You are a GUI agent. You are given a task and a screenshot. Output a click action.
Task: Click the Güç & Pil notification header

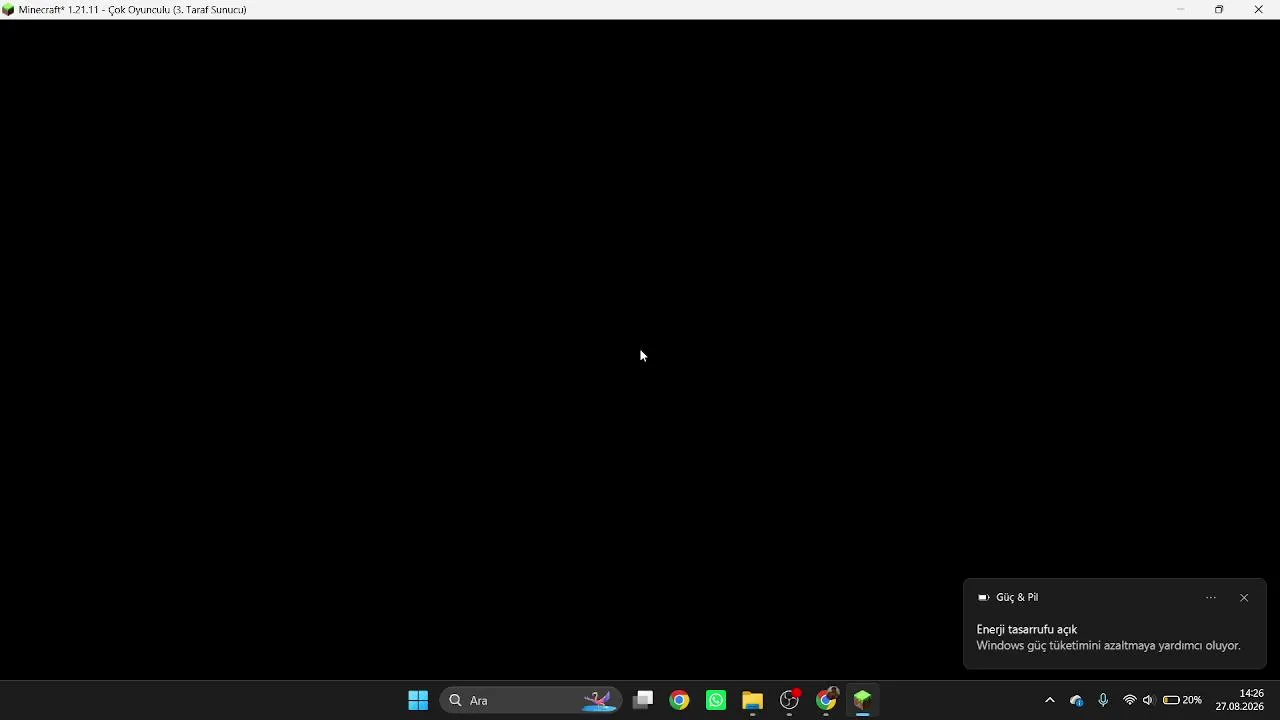[1017, 597]
